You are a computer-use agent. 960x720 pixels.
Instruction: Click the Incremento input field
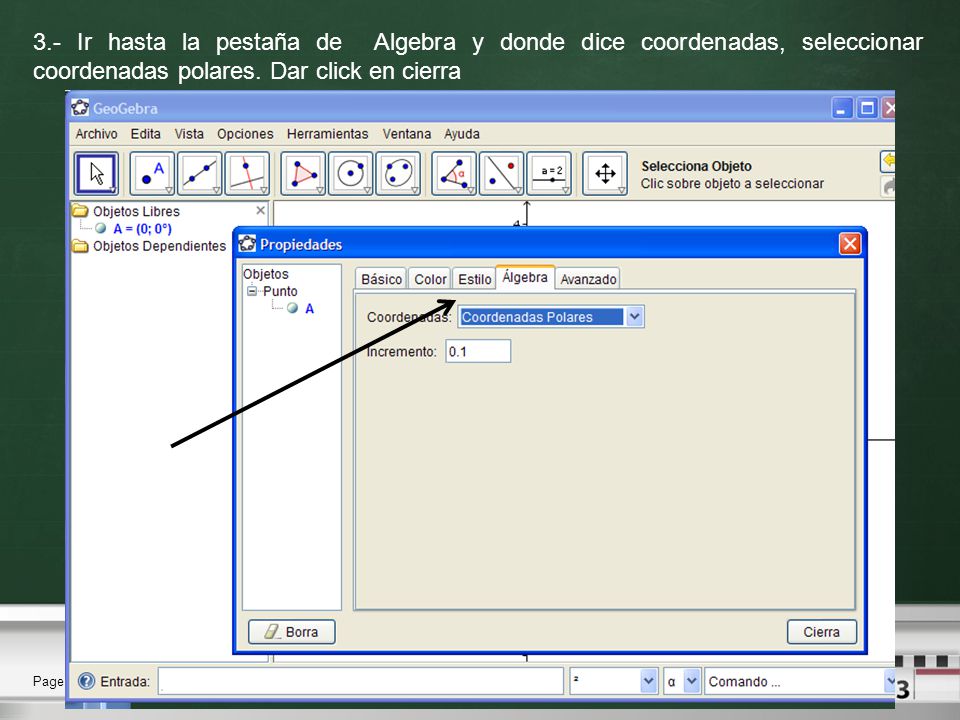(478, 351)
